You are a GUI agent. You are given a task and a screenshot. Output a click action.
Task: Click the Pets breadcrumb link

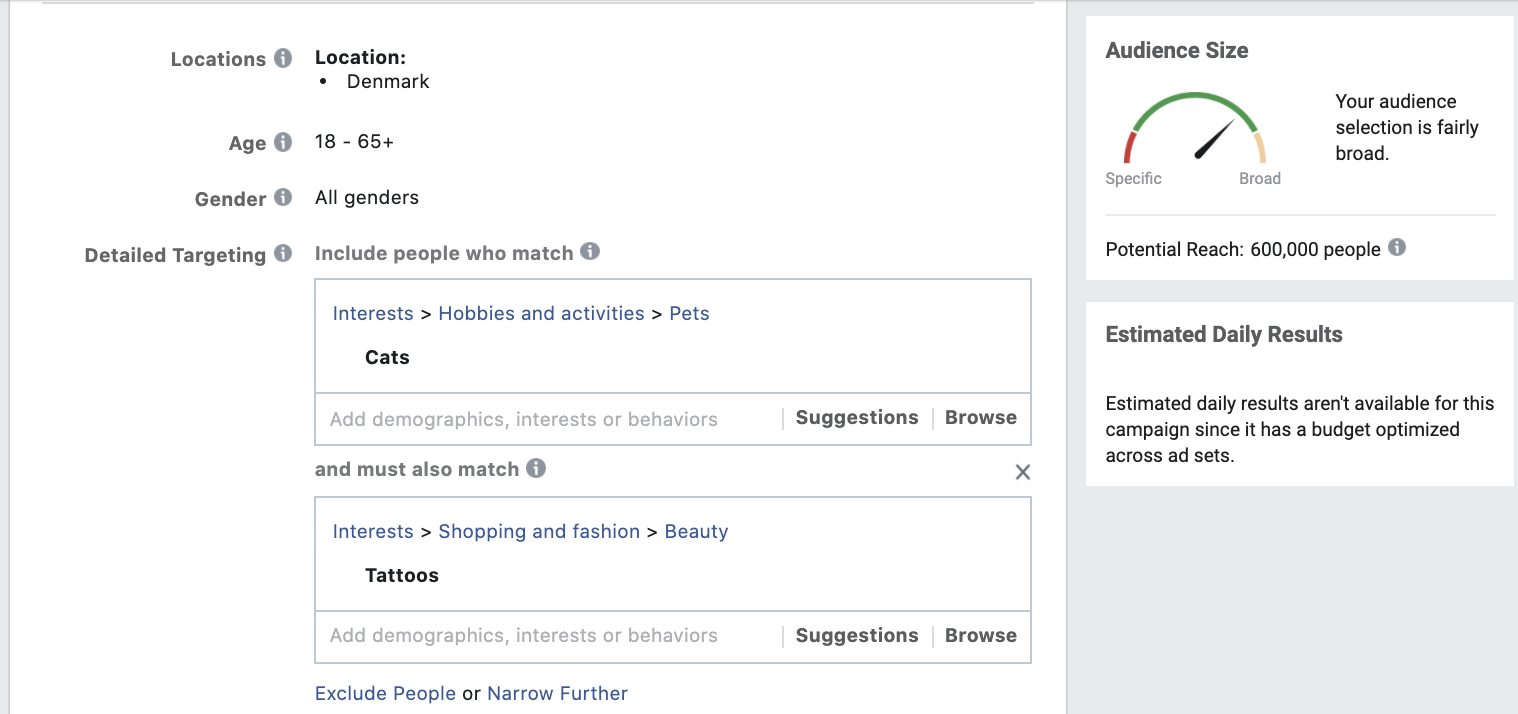689,314
